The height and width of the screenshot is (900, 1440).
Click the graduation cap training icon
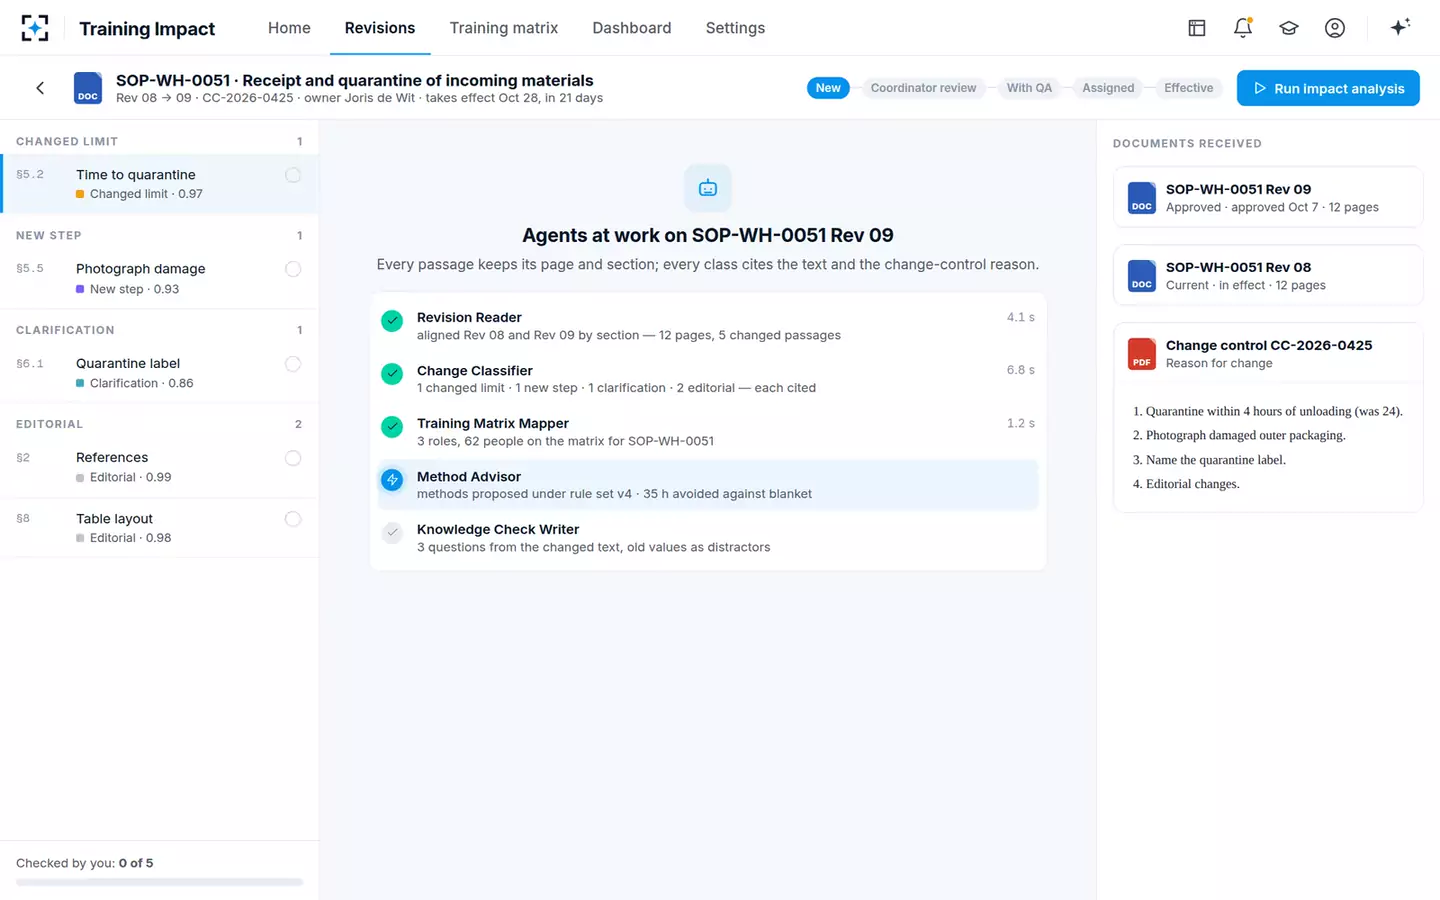pos(1289,28)
